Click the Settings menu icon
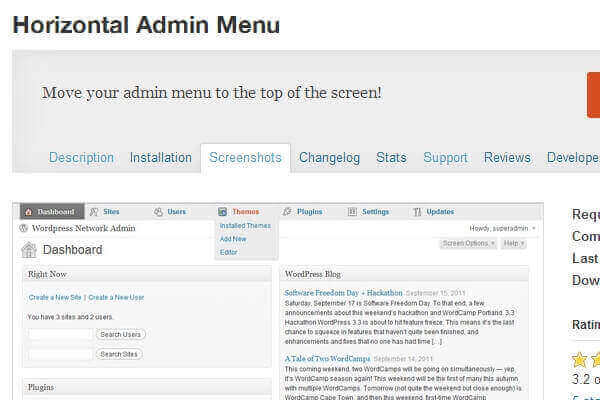This screenshot has width=600, height=400. click(352, 212)
